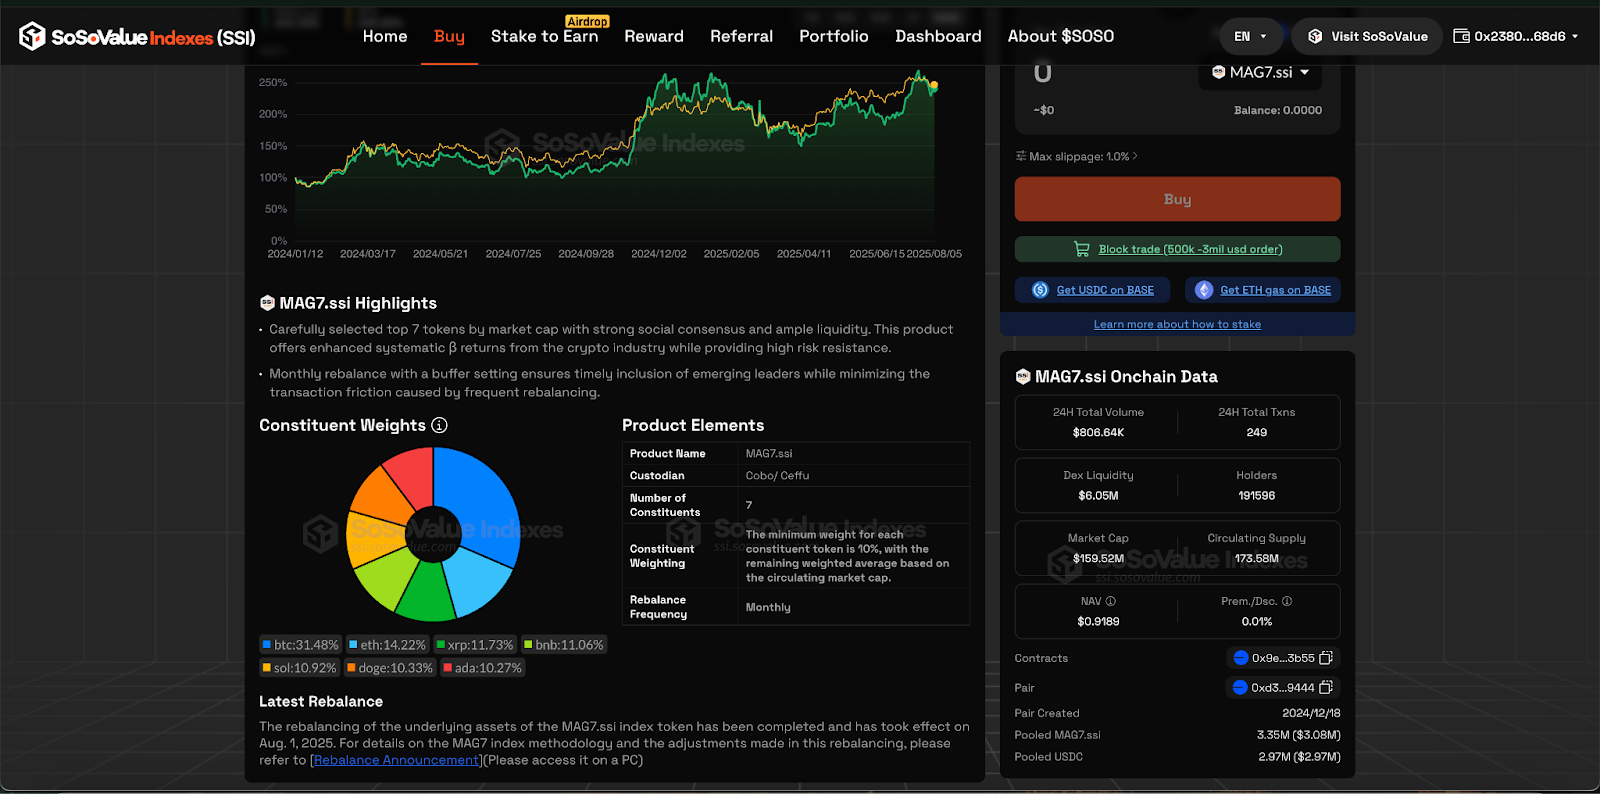This screenshot has height=794, width=1600.
Task: Click the Custodian value Cobo/ Ceffu
Action: click(777, 475)
